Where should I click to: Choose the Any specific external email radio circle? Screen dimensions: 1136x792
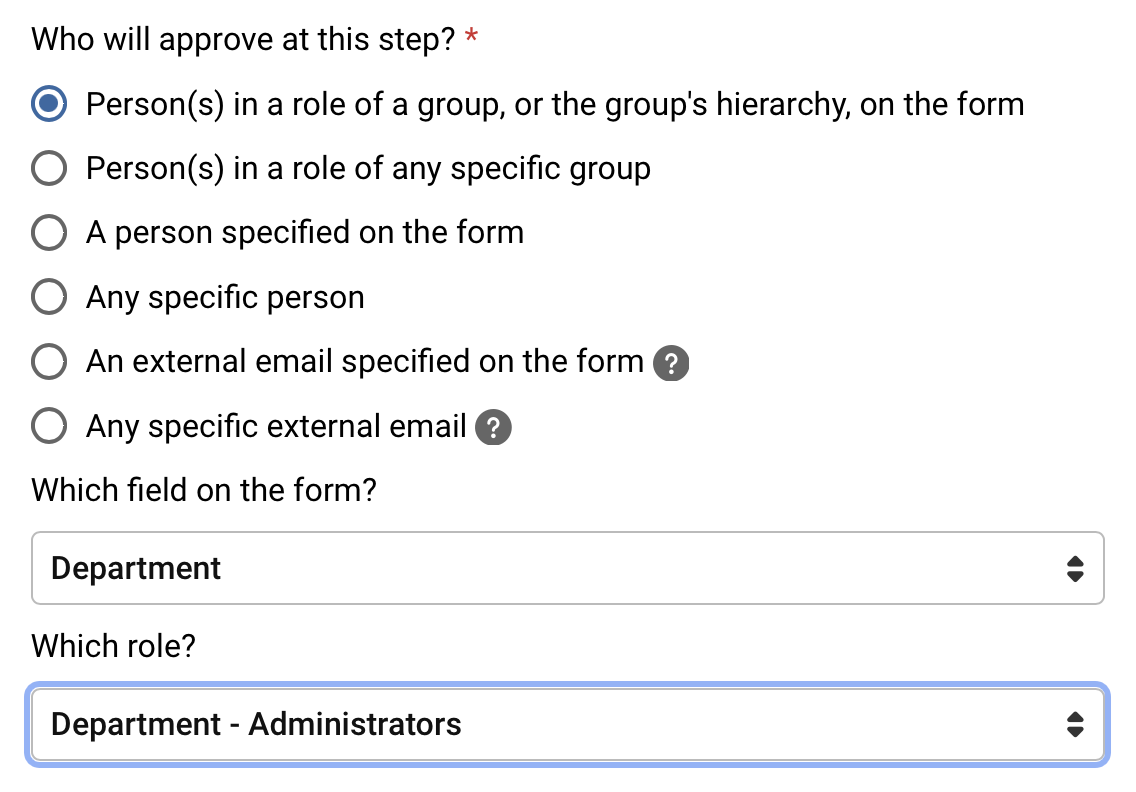point(50,427)
